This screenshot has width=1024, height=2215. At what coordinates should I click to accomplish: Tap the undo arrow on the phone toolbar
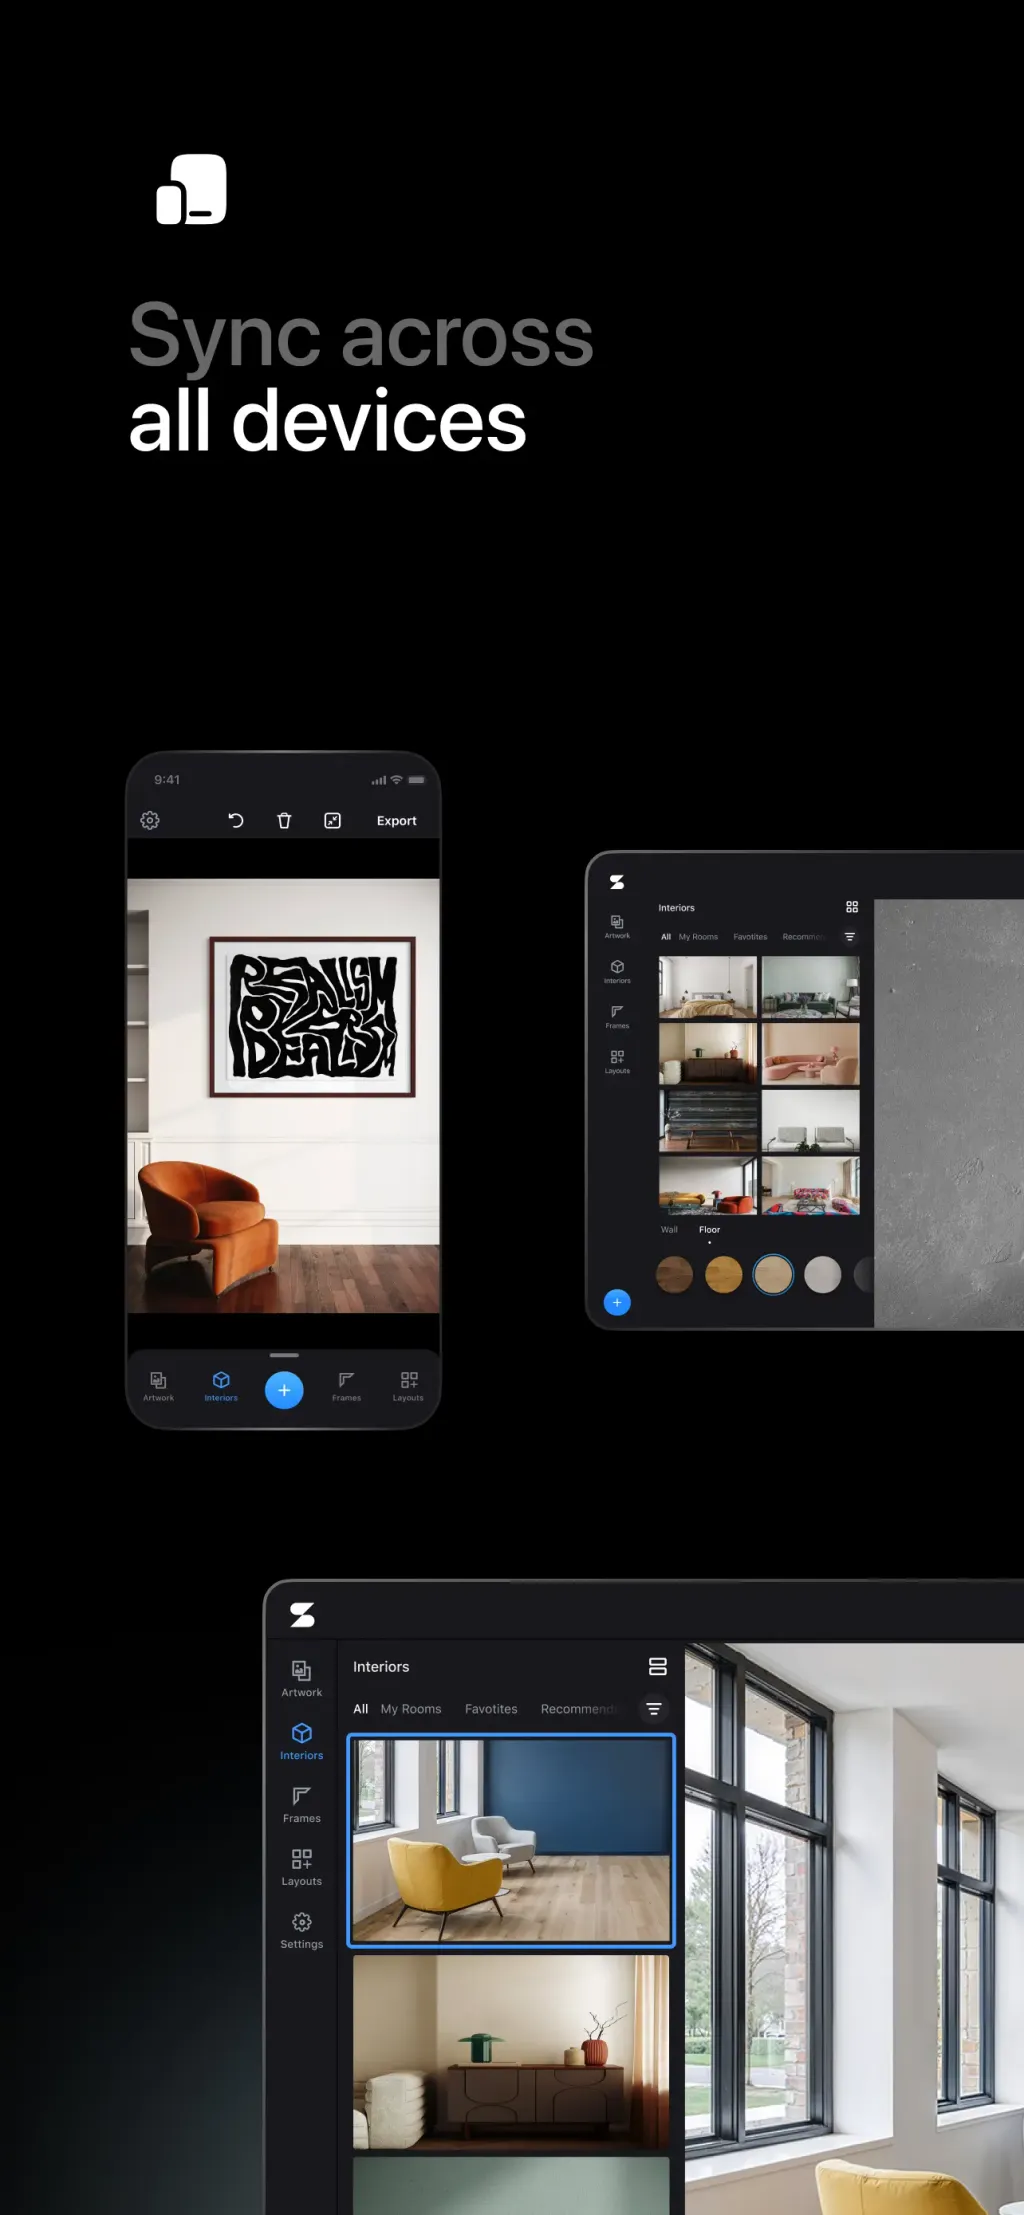[x=236, y=820]
